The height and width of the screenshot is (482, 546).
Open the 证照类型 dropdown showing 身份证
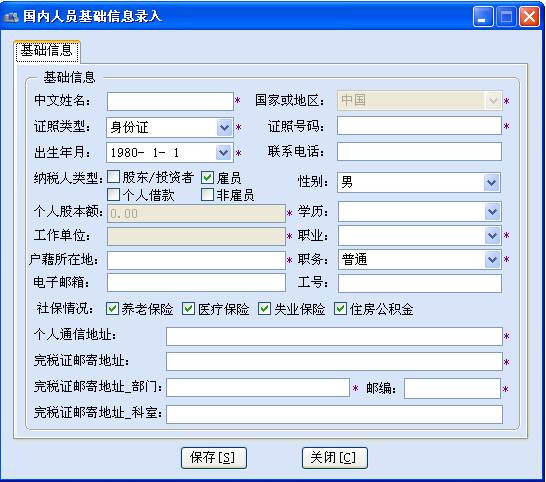[225, 127]
